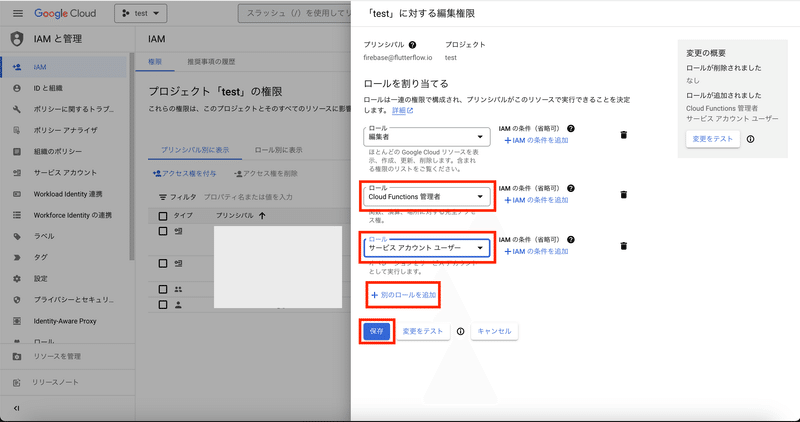This screenshot has width=800, height=422.
Task: Switch to the 権限 tab
Action: (155, 61)
